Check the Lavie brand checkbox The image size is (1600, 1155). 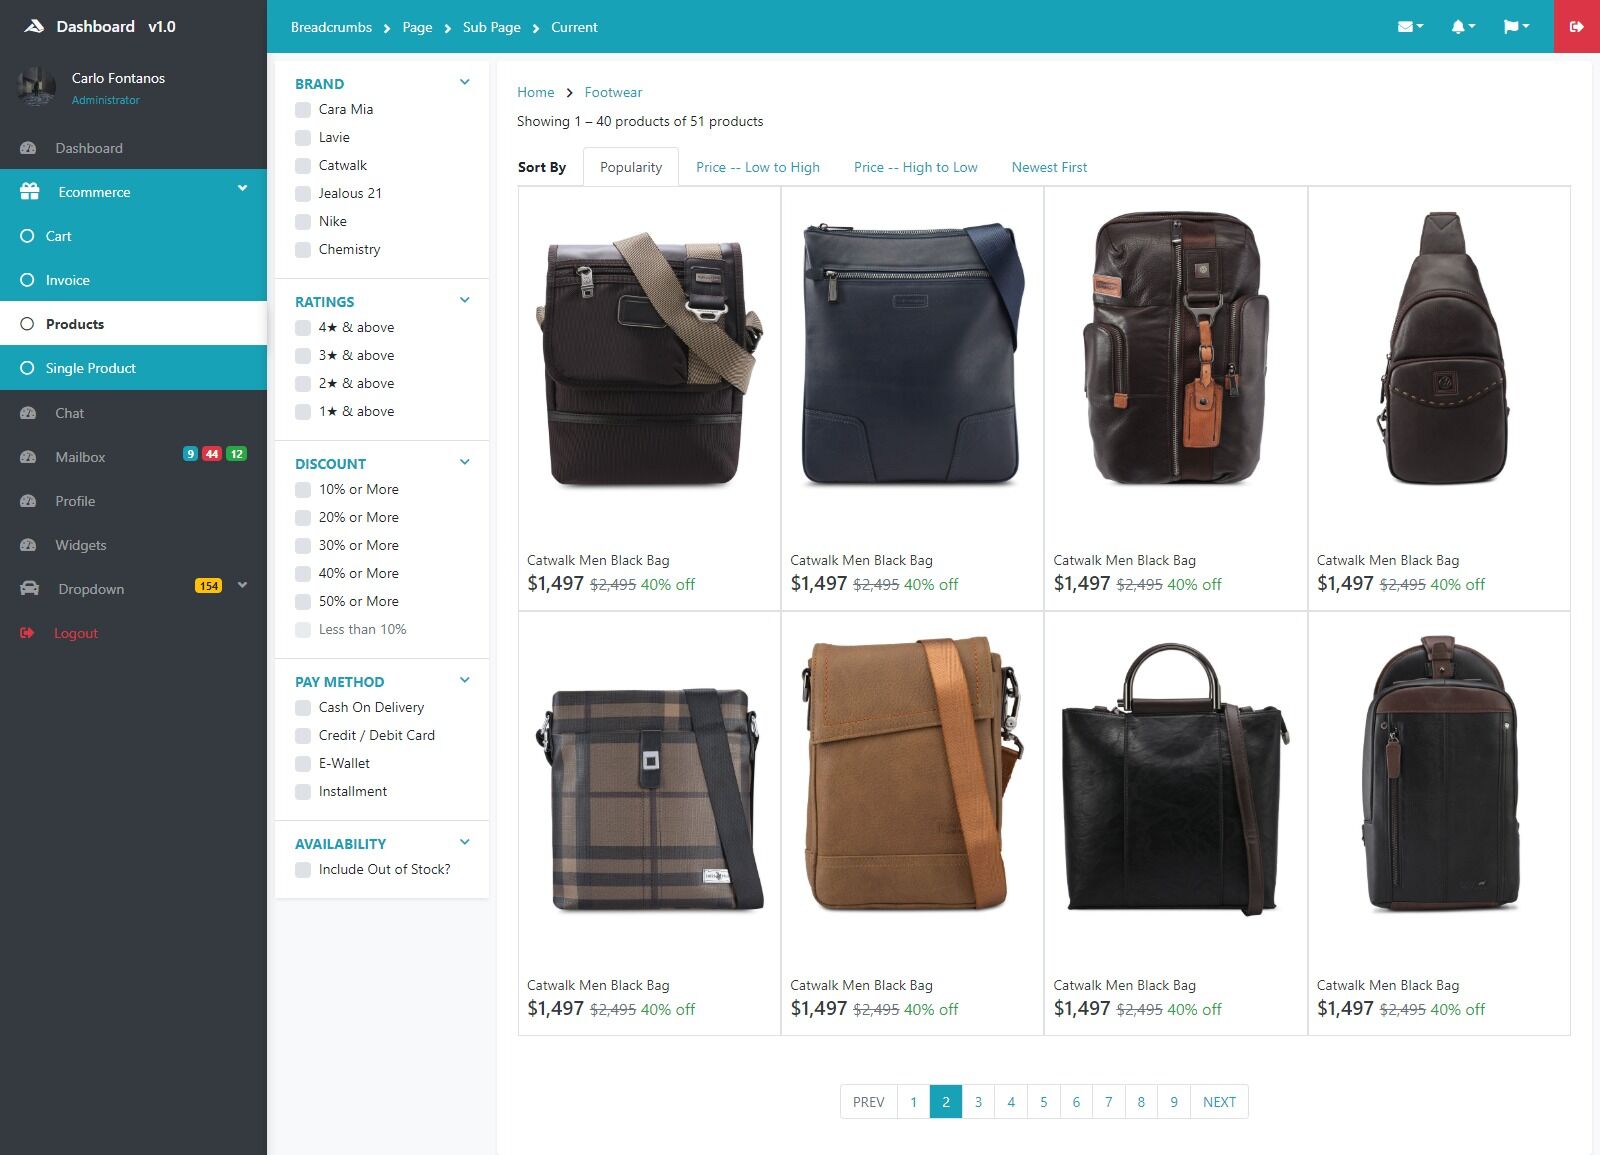point(303,138)
